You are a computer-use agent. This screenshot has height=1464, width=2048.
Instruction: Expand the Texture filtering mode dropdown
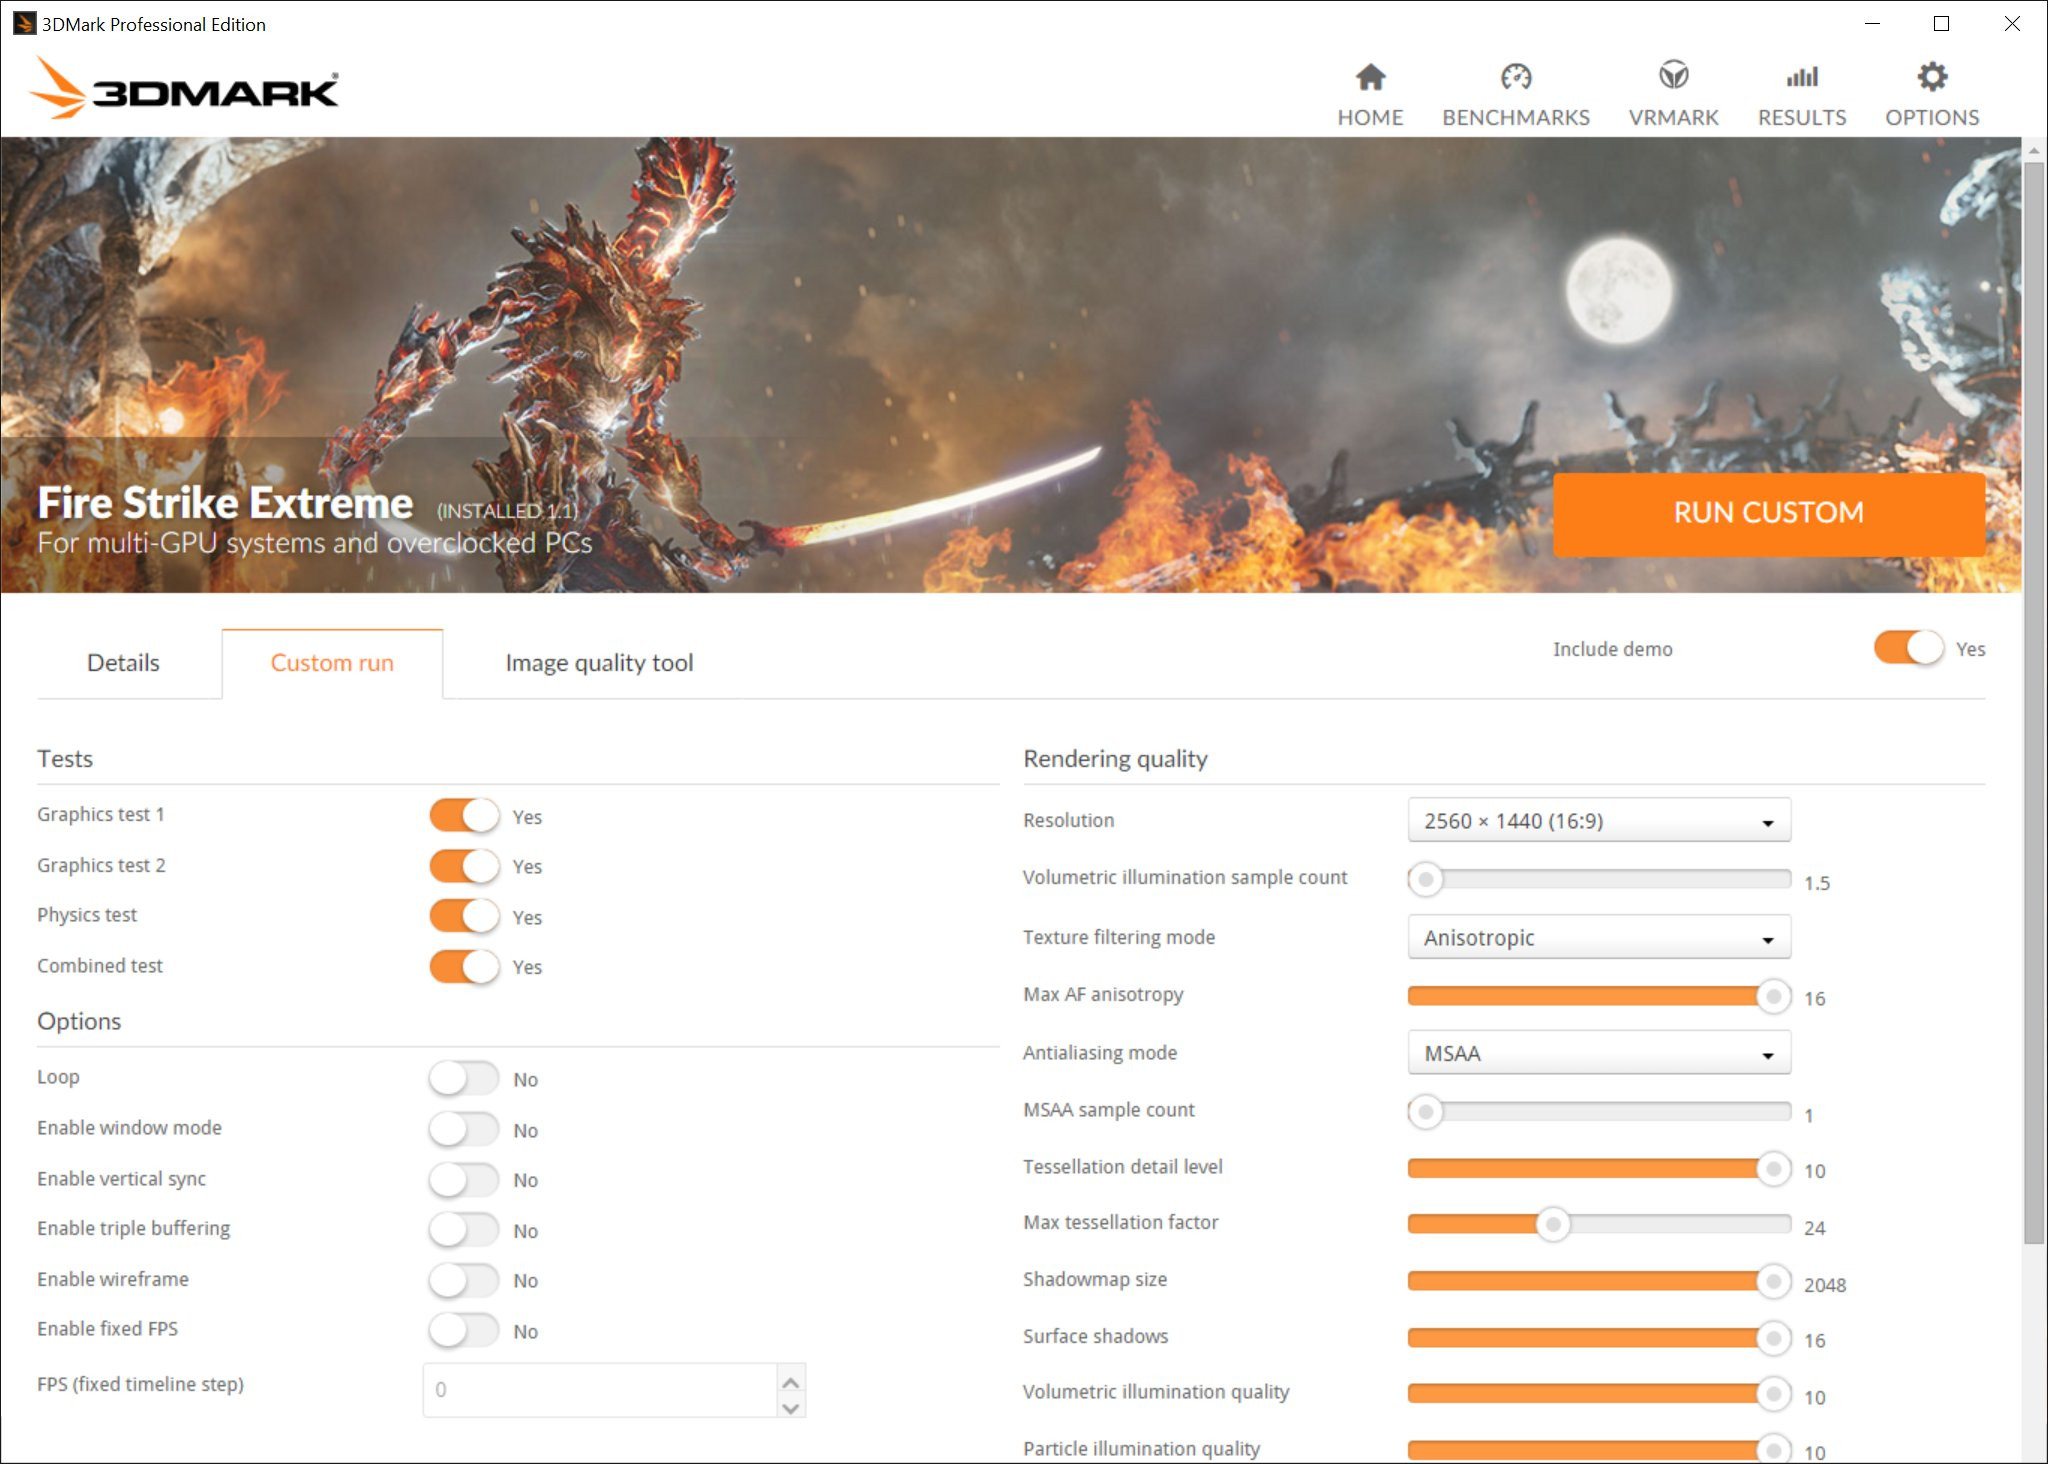[1598, 938]
